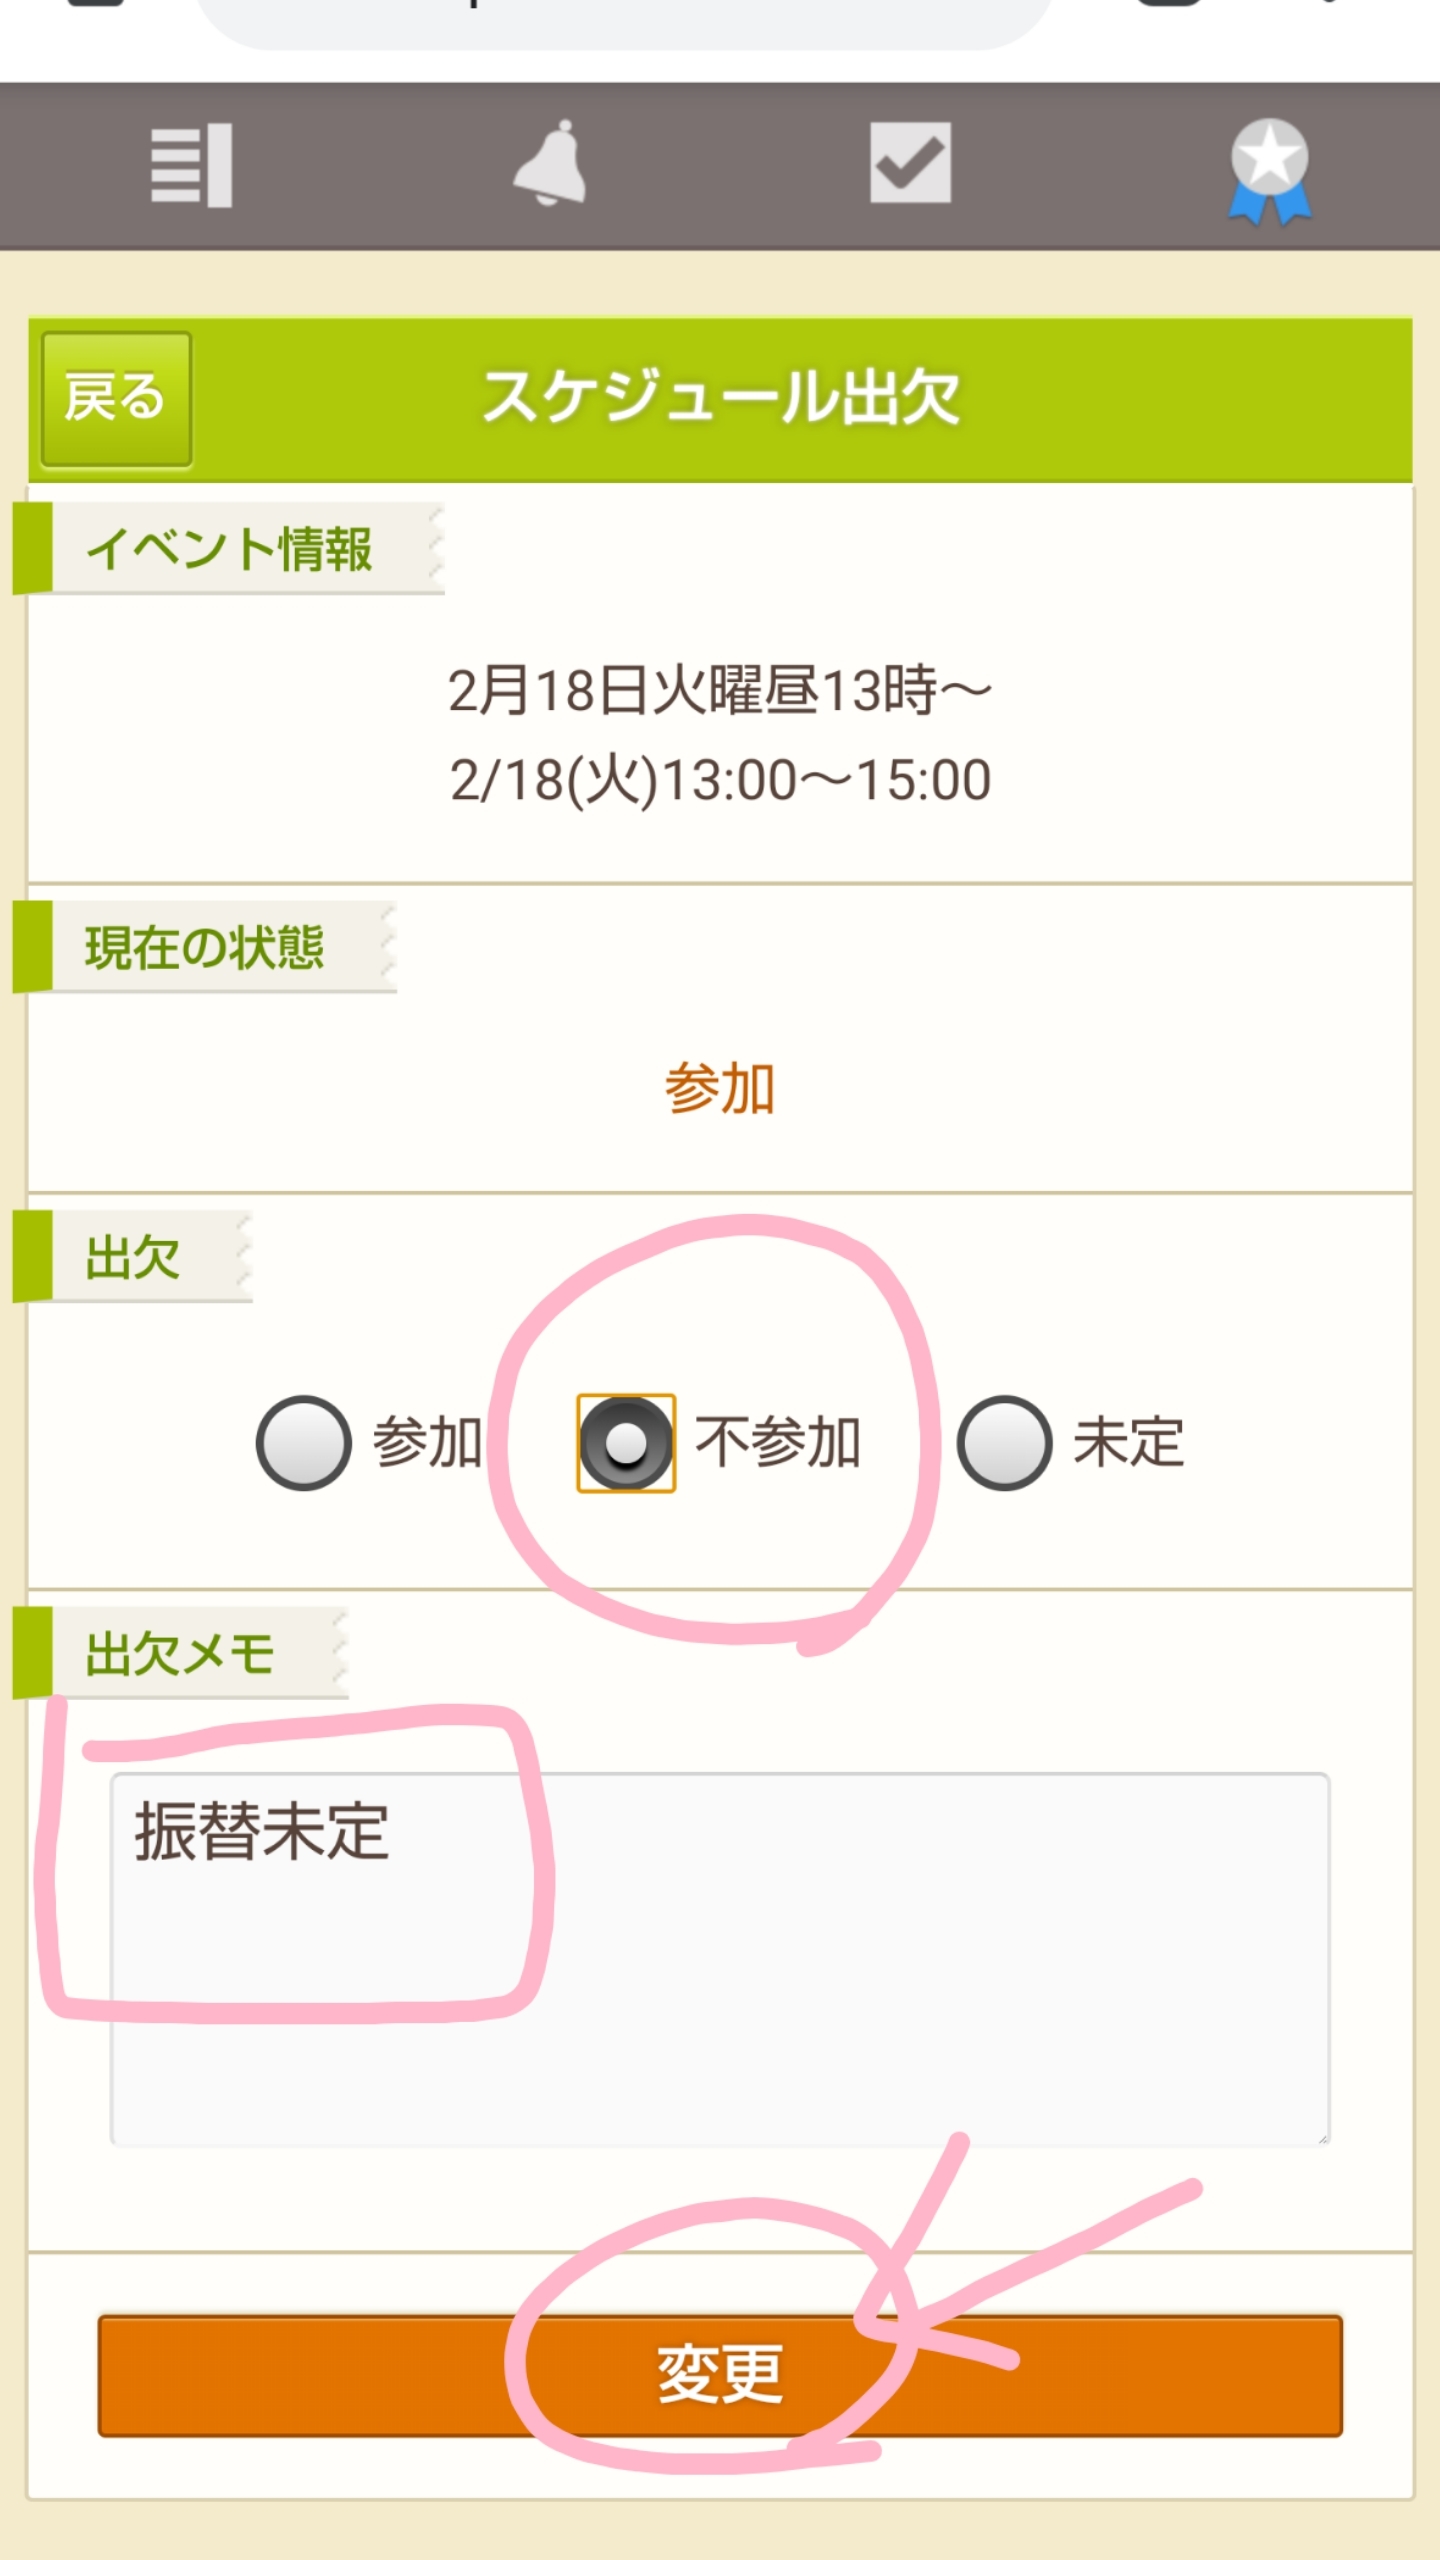Click the memo text area resize handle
1440x2560 pixels.
pyautogui.click(x=1322, y=2138)
